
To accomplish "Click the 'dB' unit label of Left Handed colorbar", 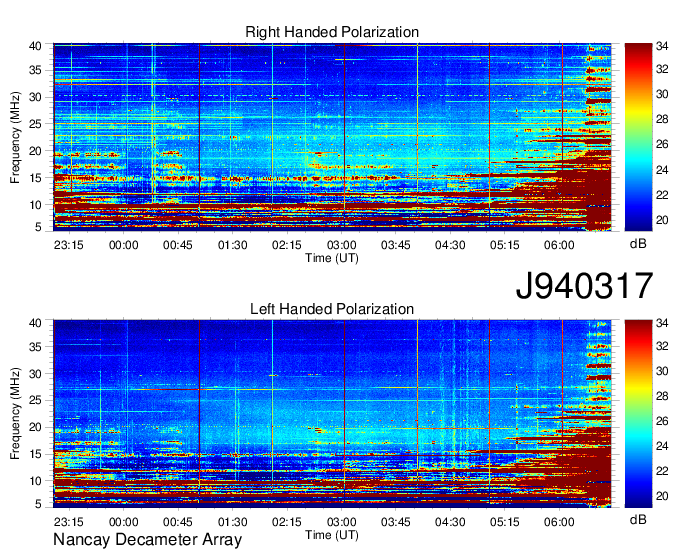I will coord(638,520).
